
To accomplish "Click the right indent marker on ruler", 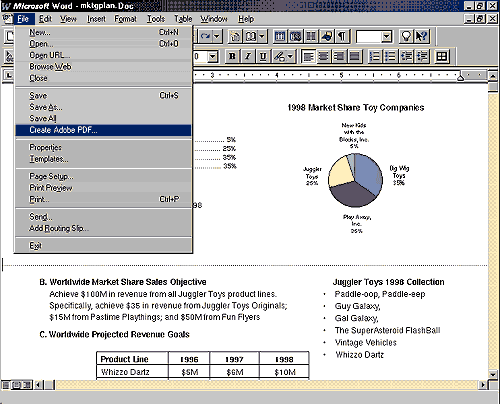I will click(x=460, y=78).
